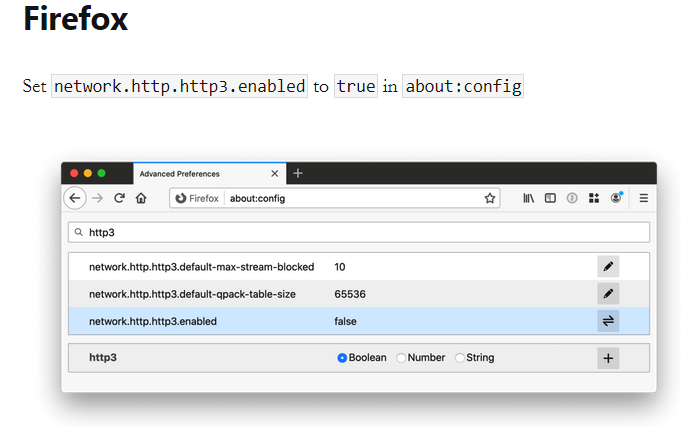Close the Advanced Preferences tab

coord(274,173)
